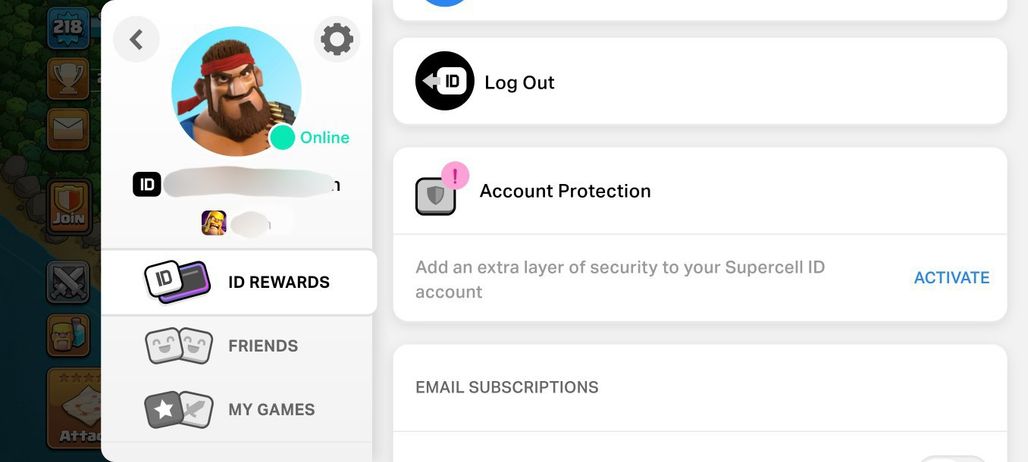
Task: Click the Log Out ID arrow icon
Action: pyautogui.click(x=445, y=81)
